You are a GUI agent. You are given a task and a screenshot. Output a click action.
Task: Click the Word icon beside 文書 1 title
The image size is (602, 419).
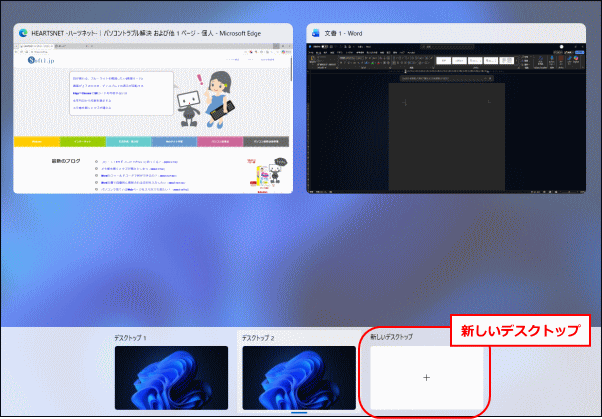316,33
